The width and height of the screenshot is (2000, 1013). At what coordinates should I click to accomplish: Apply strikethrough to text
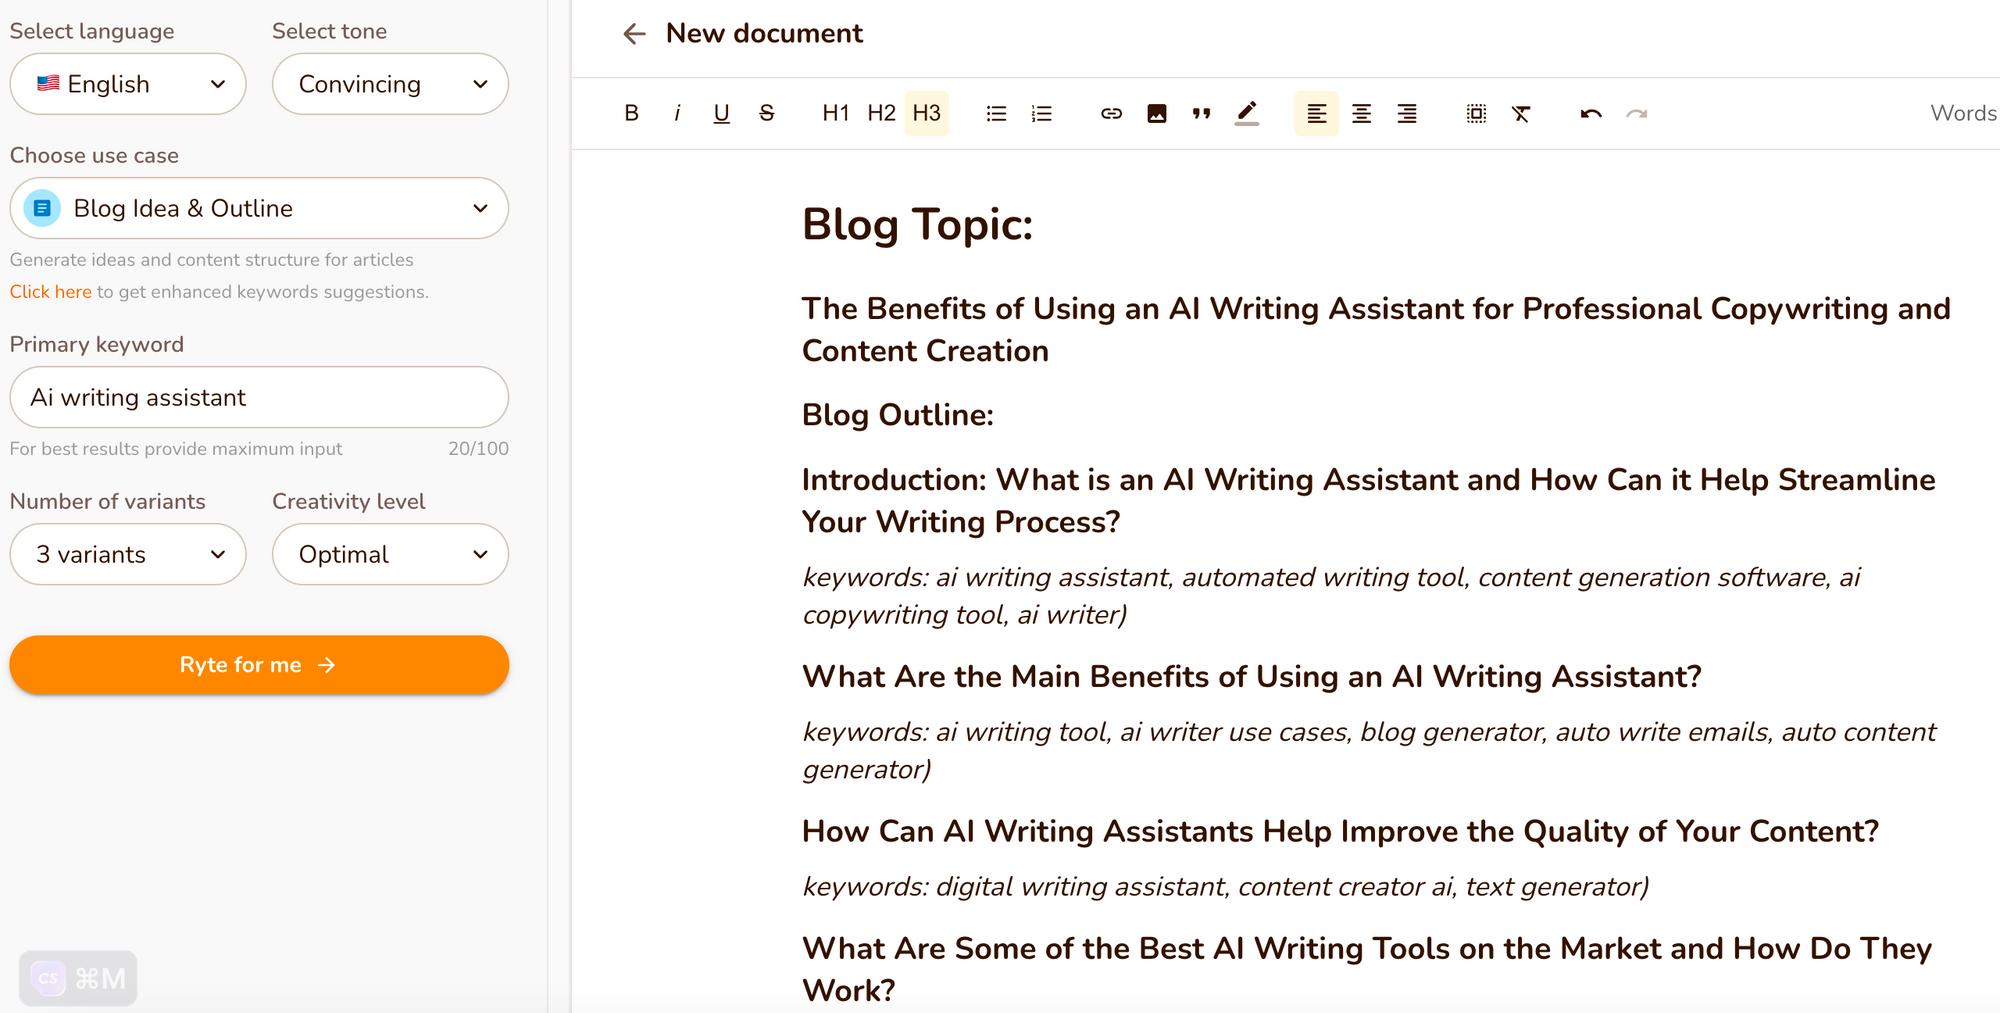[x=767, y=113]
